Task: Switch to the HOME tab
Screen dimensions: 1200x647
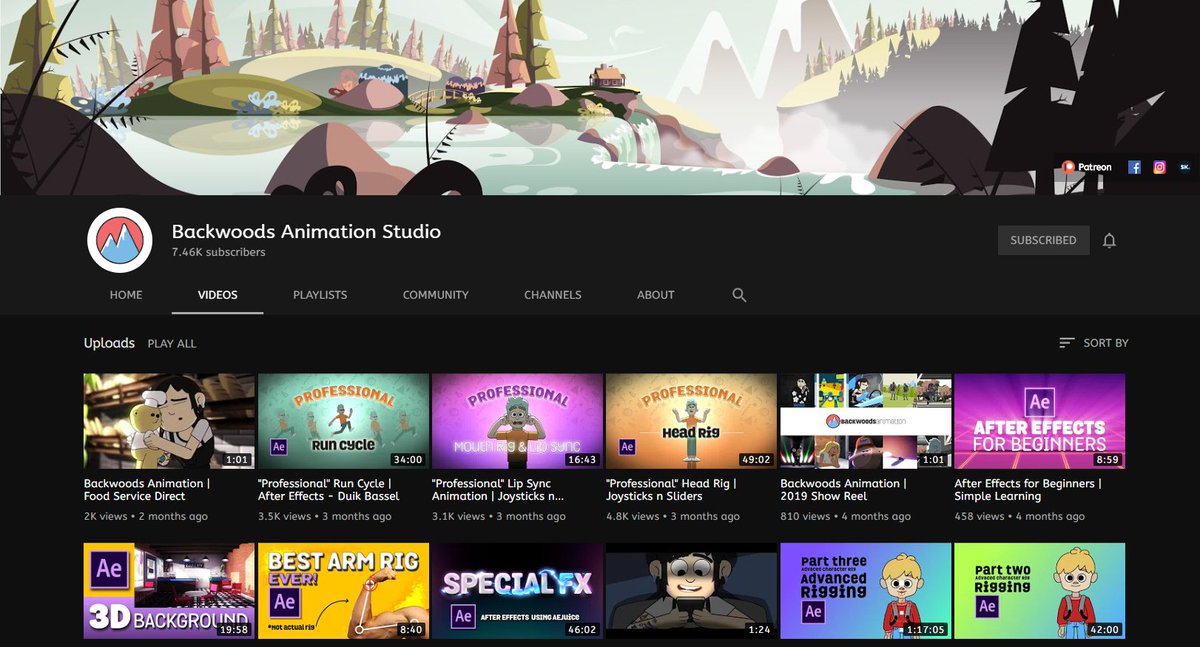Action: tap(126, 295)
